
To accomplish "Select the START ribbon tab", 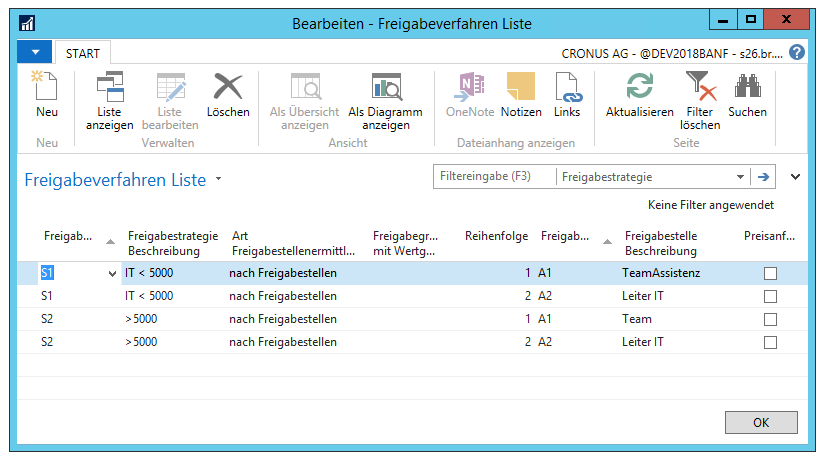I will [x=83, y=53].
